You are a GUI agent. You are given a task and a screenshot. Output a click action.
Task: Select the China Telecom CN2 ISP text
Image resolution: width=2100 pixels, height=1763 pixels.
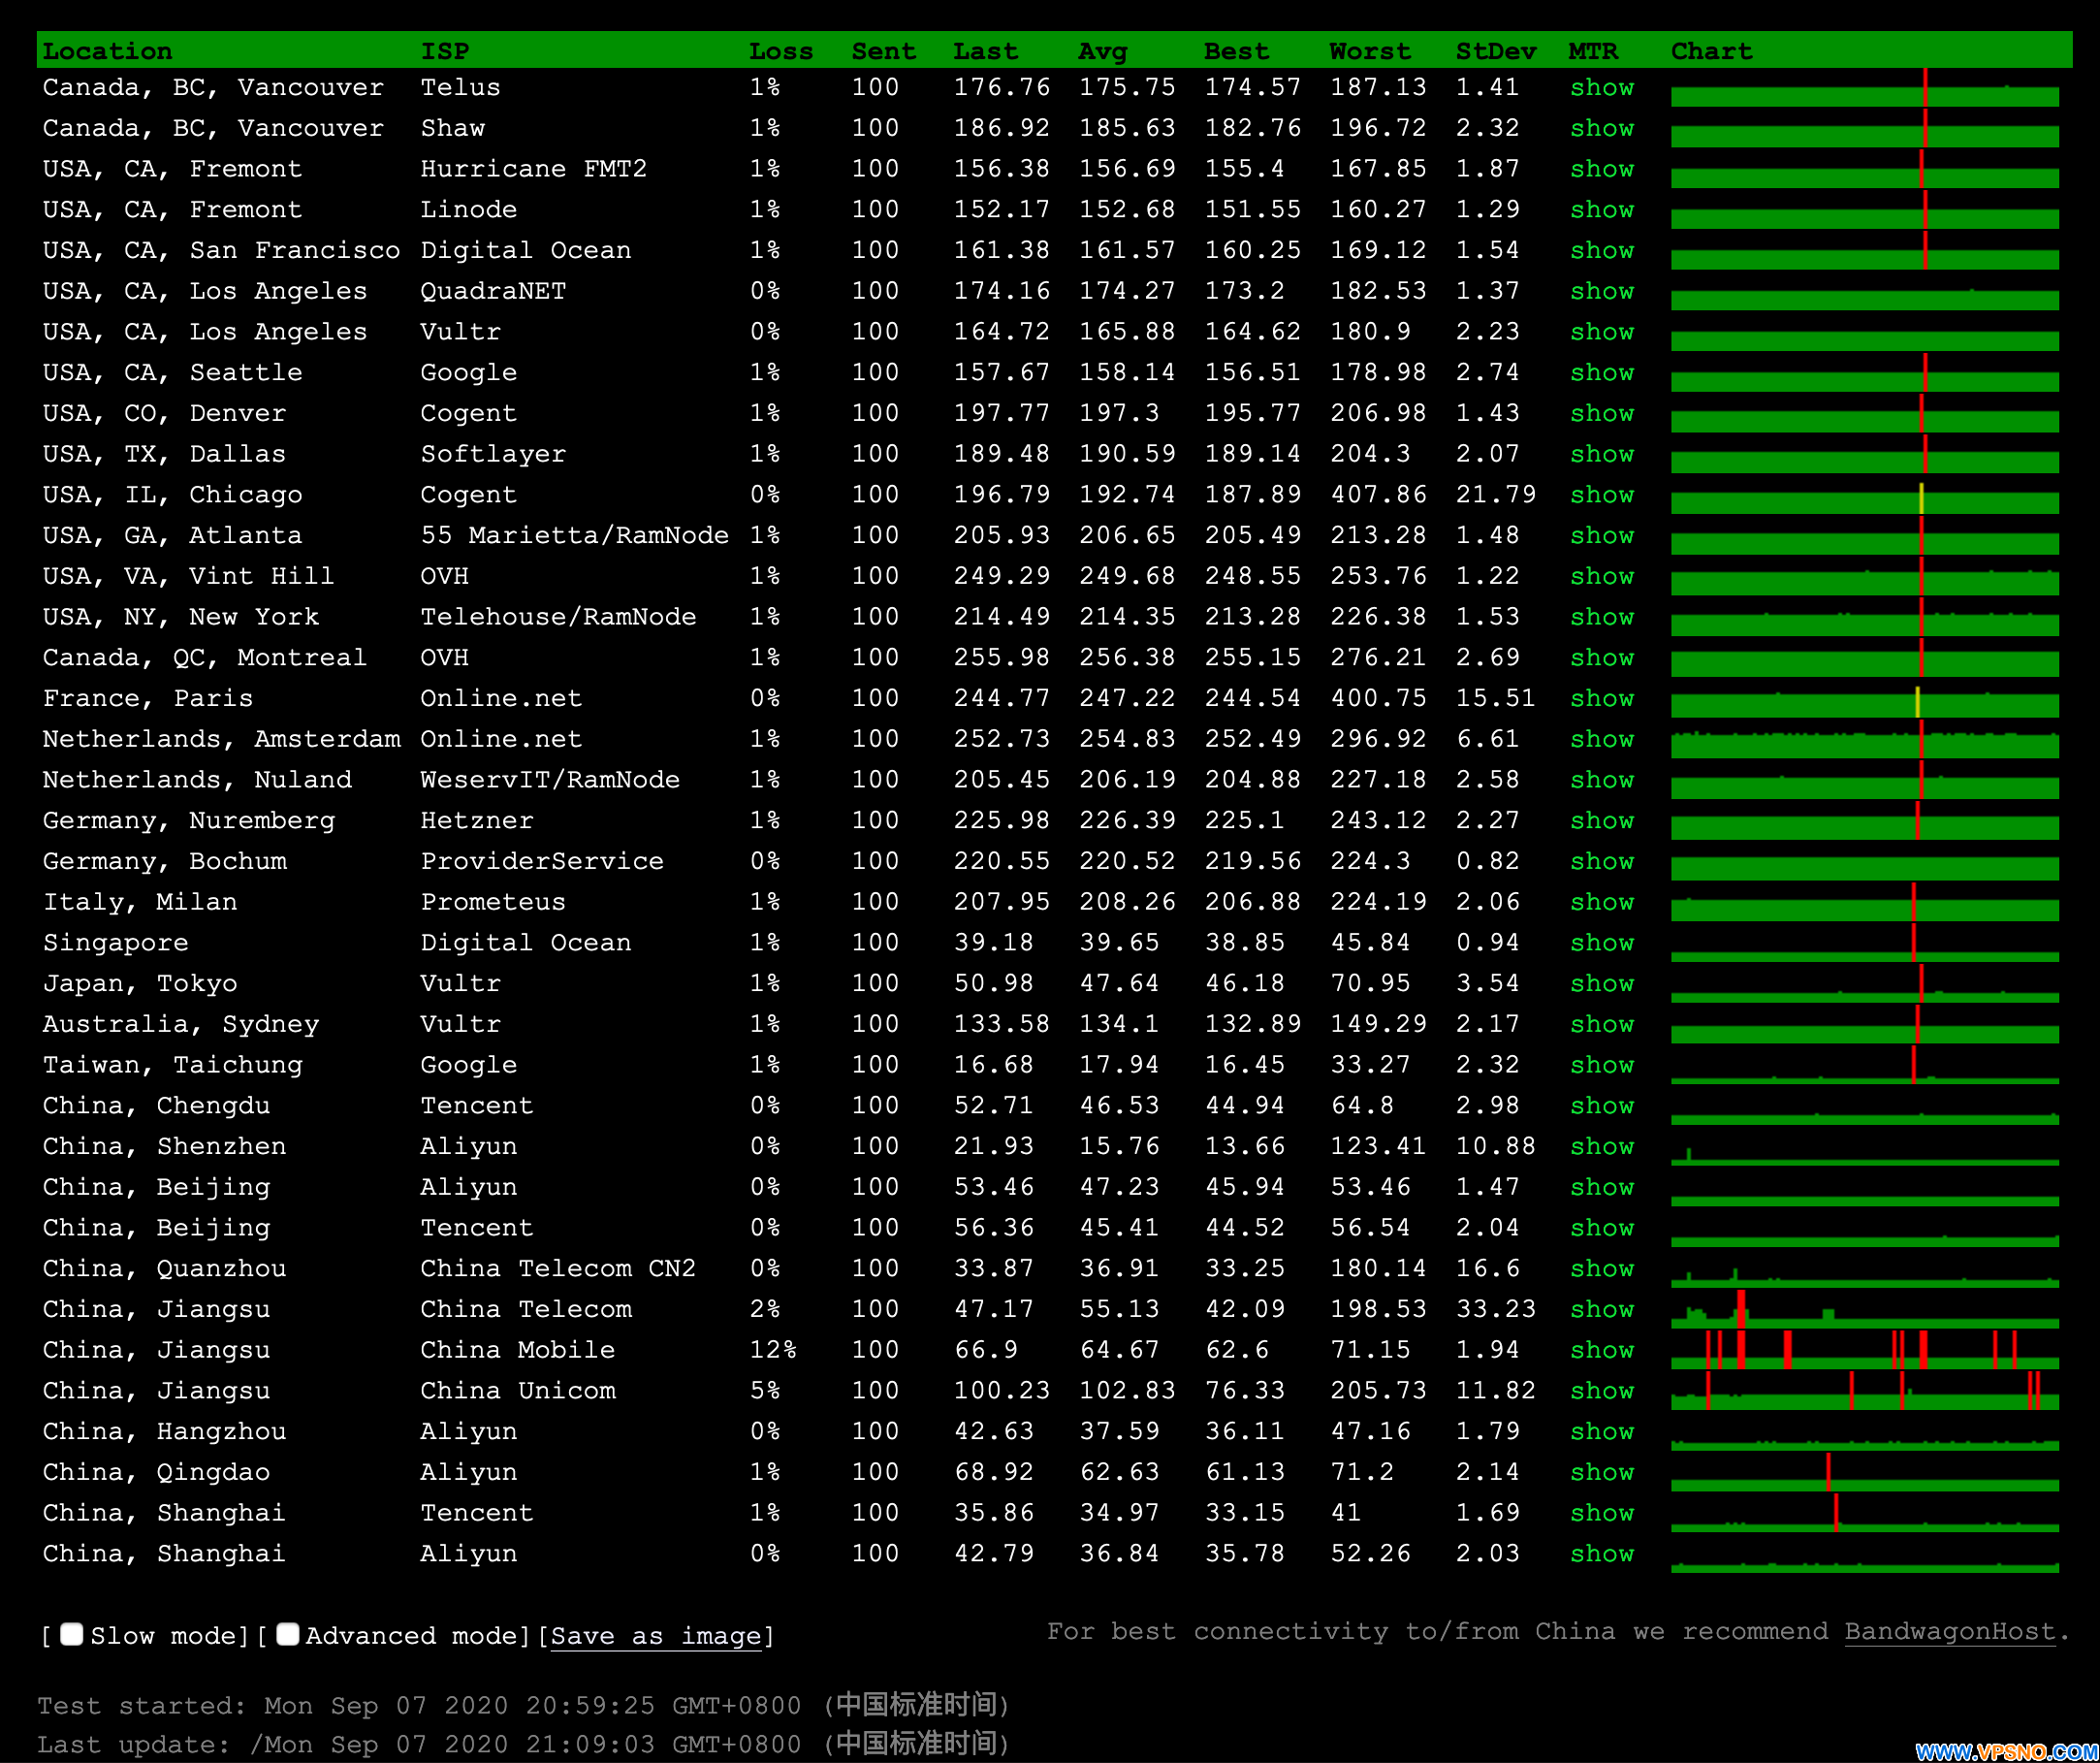click(558, 1269)
